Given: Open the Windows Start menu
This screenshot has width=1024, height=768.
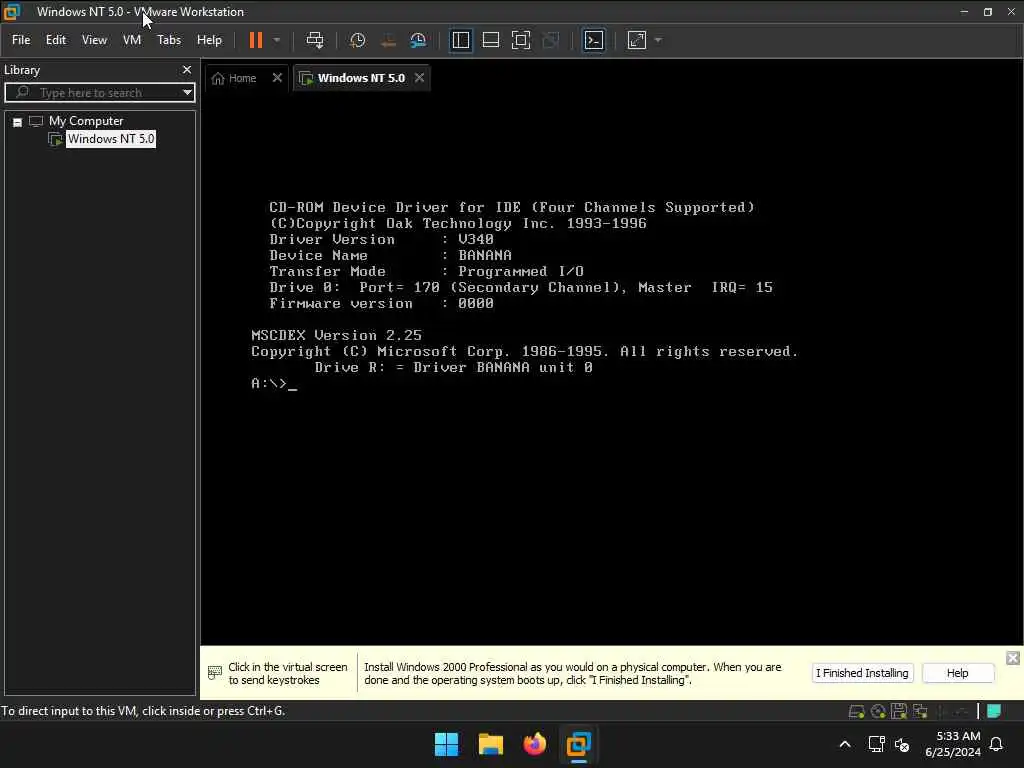Looking at the screenshot, I should coord(447,744).
